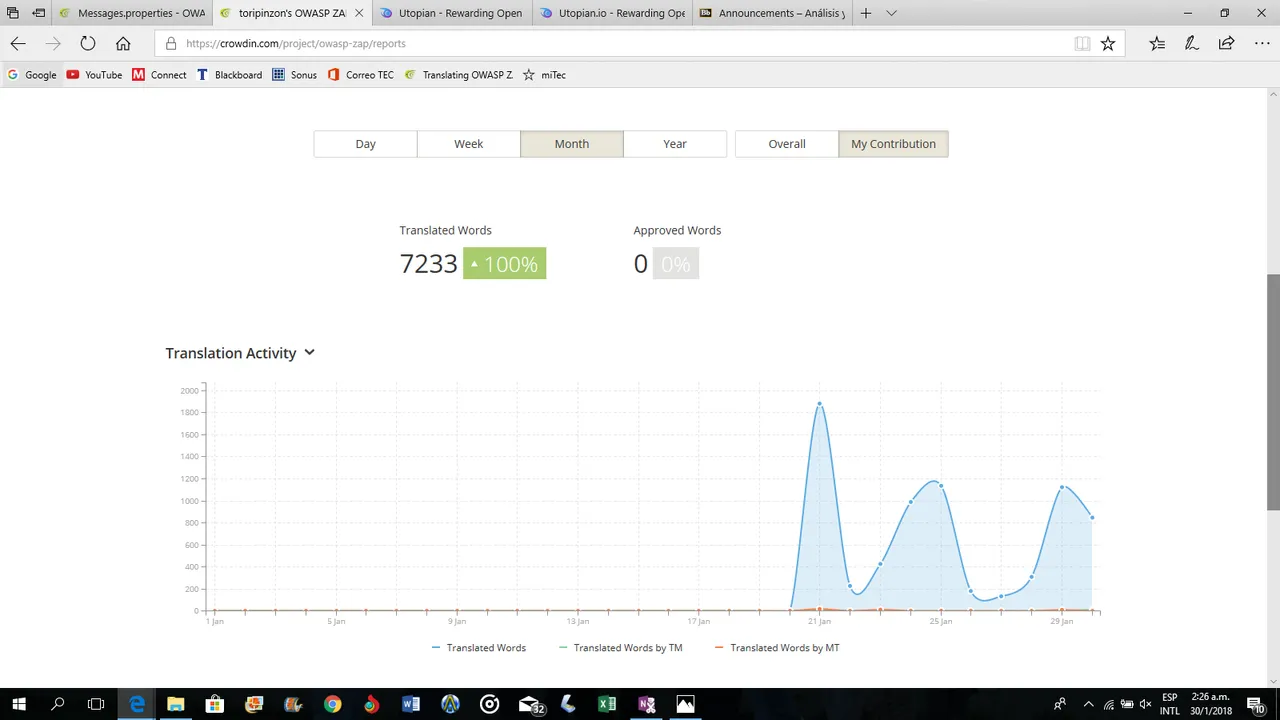Viewport: 1280px width, 720px height.
Task: Open OneNote from taskbar
Action: (647, 704)
